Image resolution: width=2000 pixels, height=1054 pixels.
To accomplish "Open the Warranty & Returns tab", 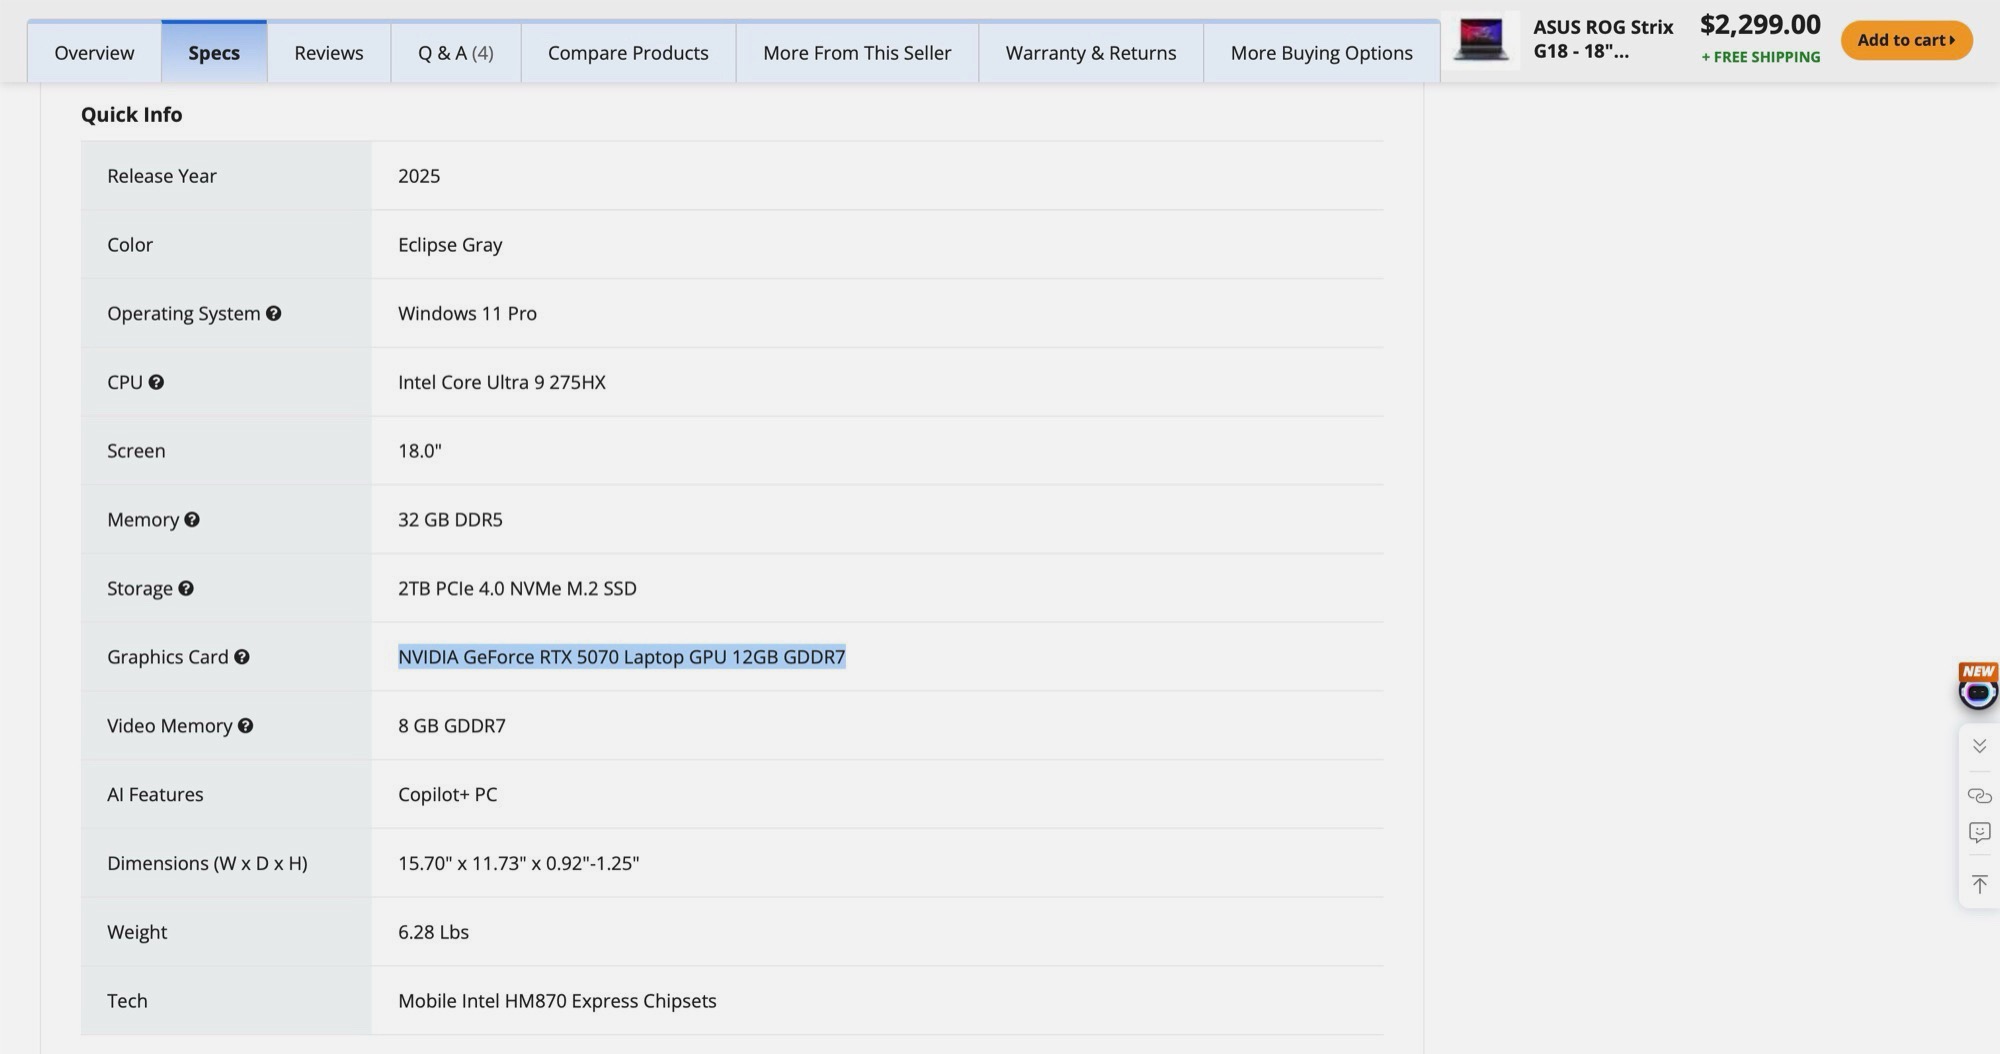I will click(x=1091, y=52).
